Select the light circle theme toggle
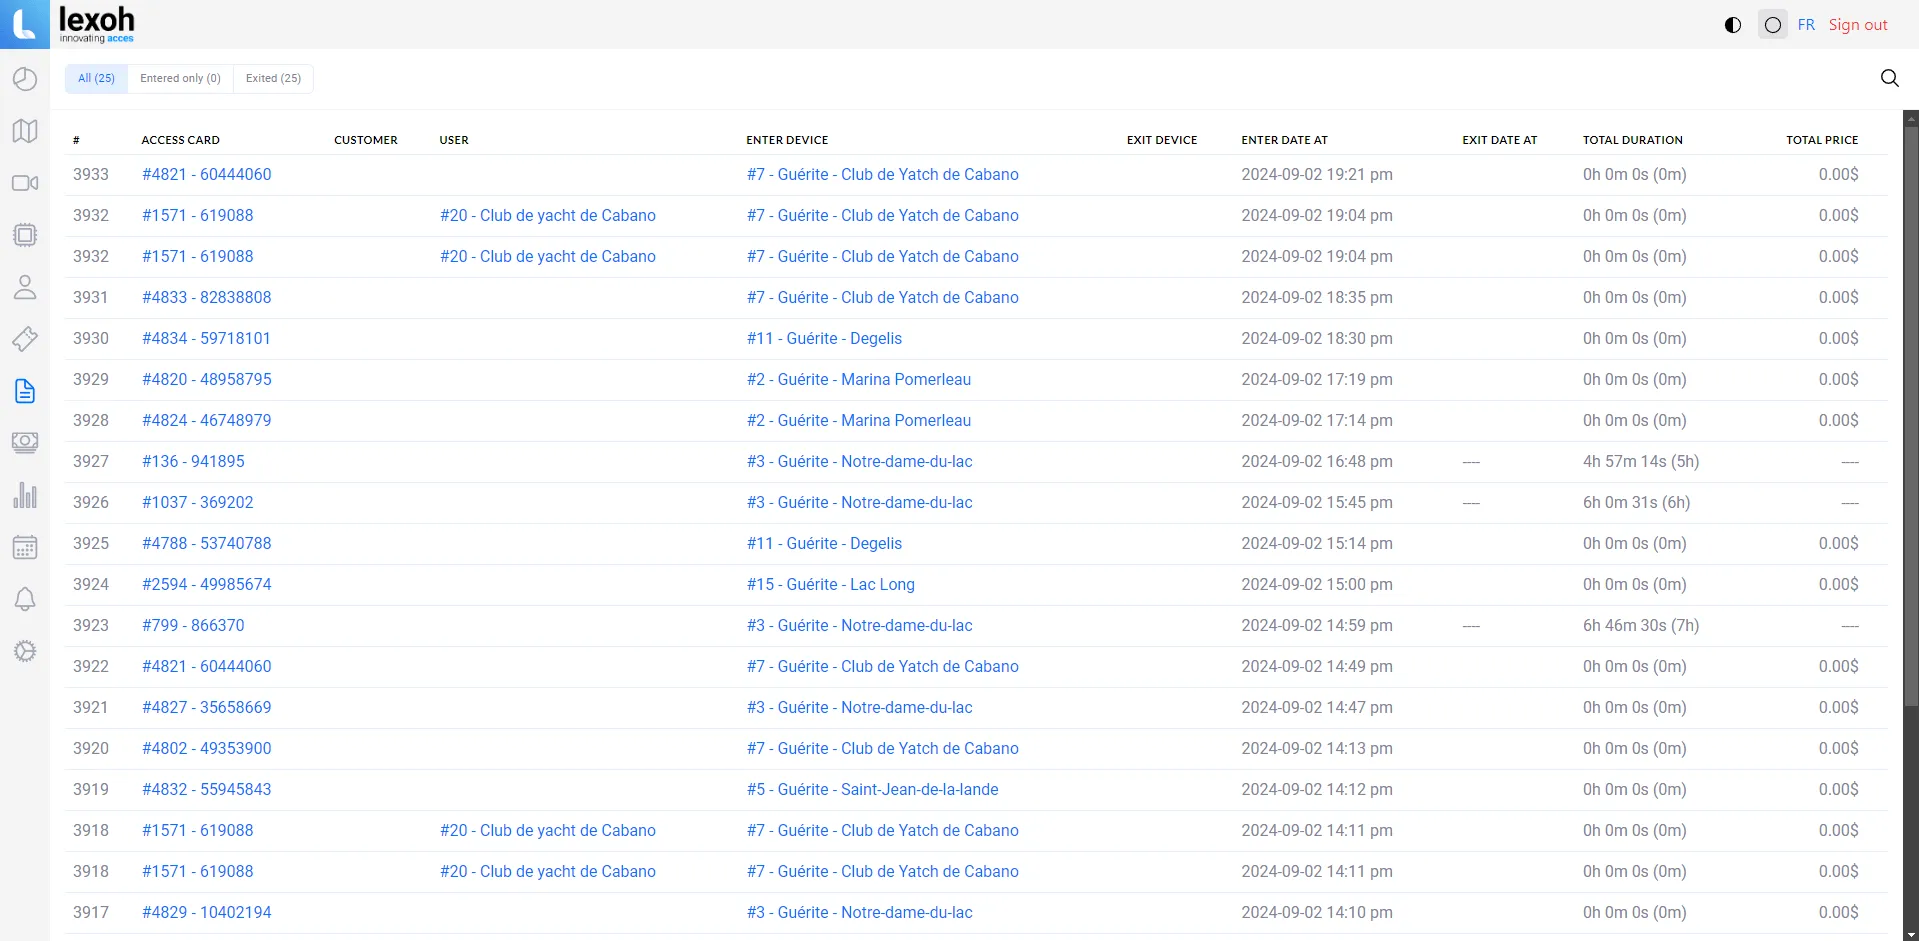Viewport: 1919px width, 941px height. (x=1772, y=25)
